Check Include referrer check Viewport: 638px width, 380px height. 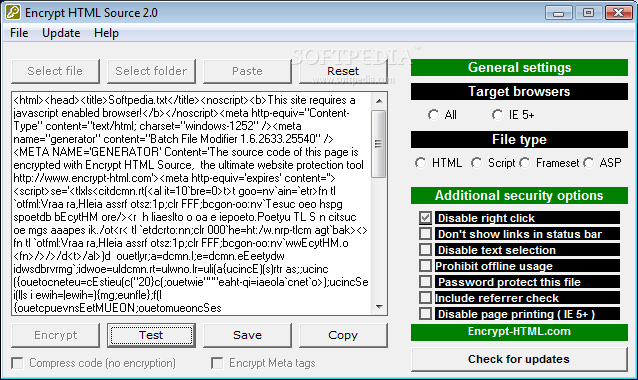tap(425, 297)
